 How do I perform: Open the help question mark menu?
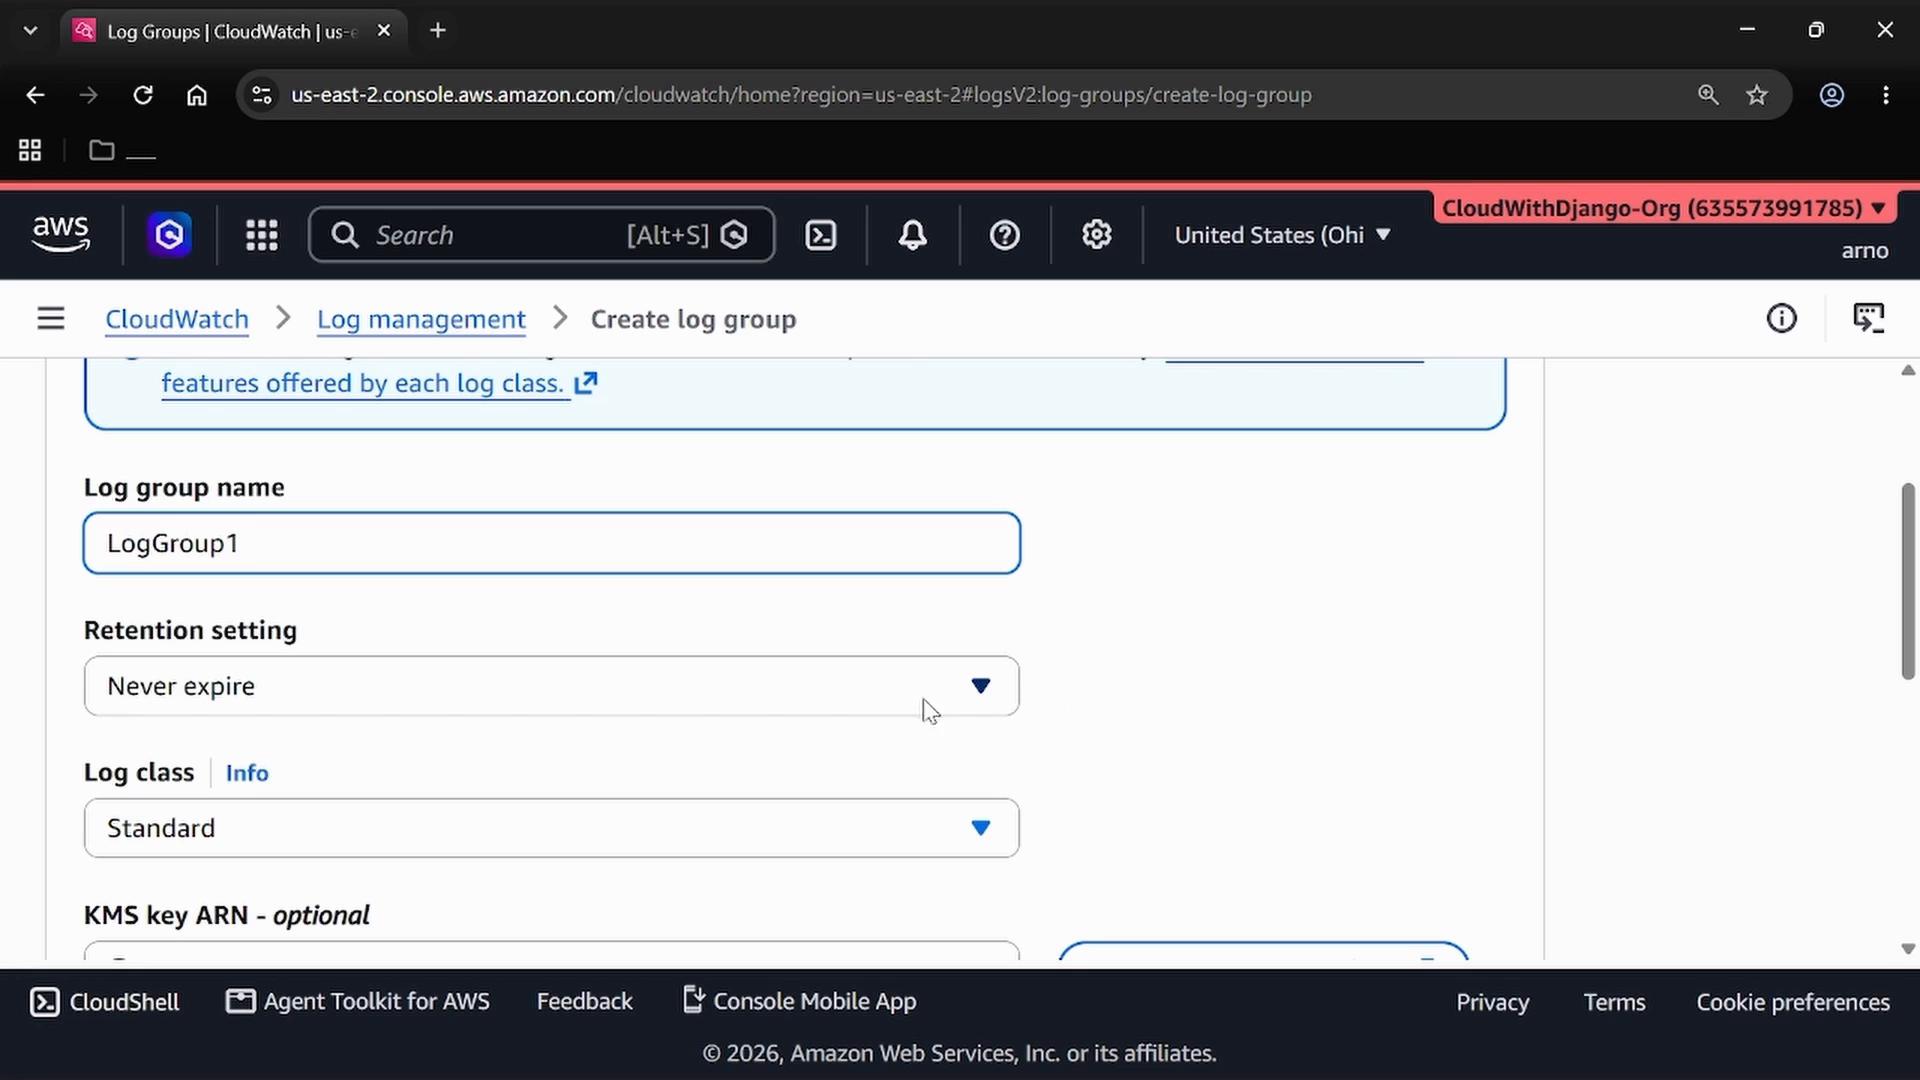pos(1004,235)
